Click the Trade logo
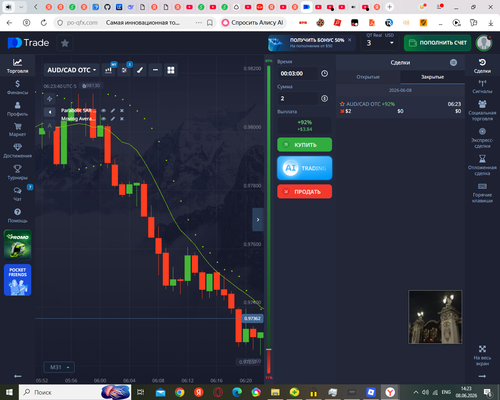The image size is (500, 400). (x=29, y=43)
